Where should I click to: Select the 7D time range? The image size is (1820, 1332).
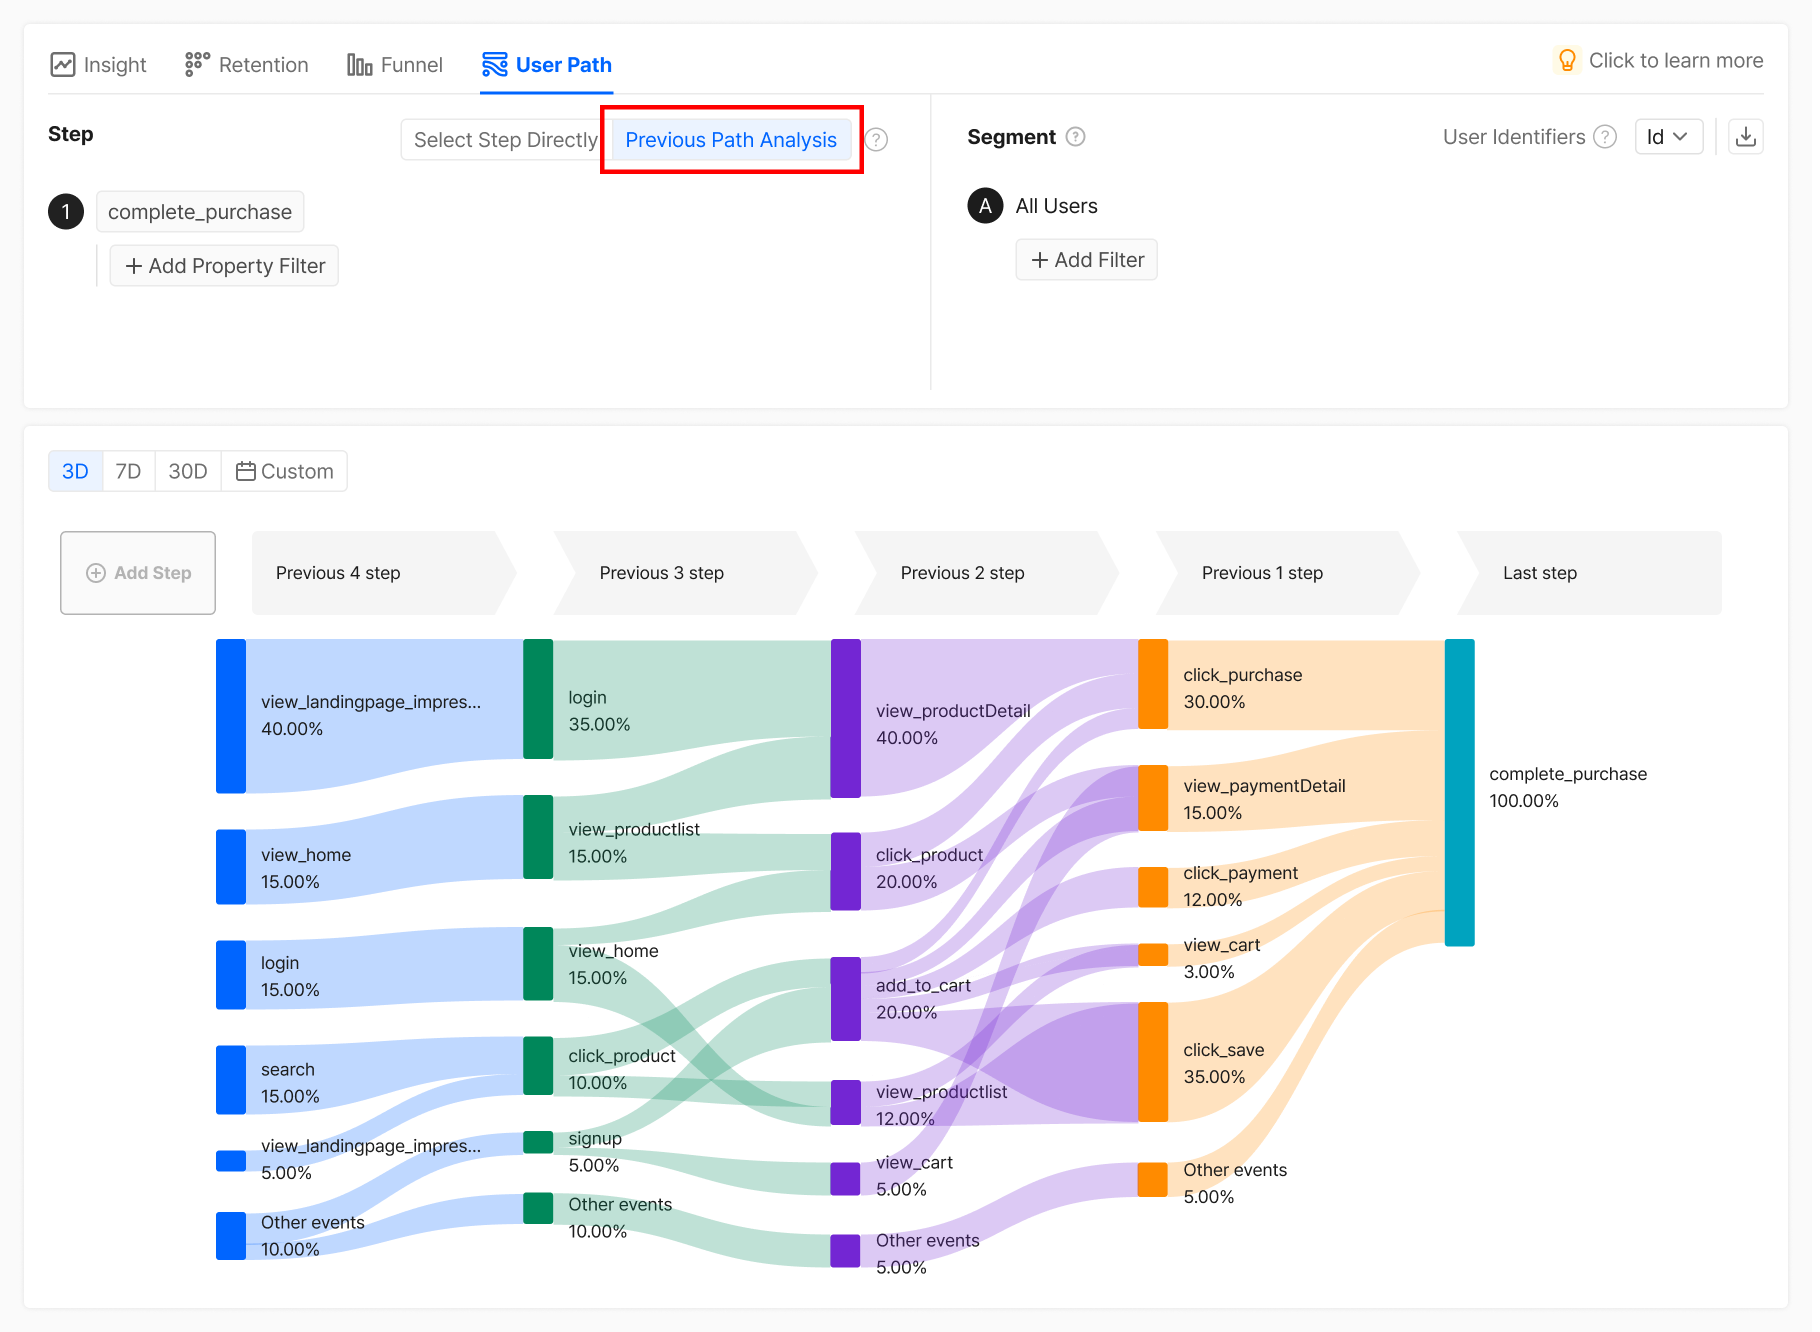click(x=128, y=471)
